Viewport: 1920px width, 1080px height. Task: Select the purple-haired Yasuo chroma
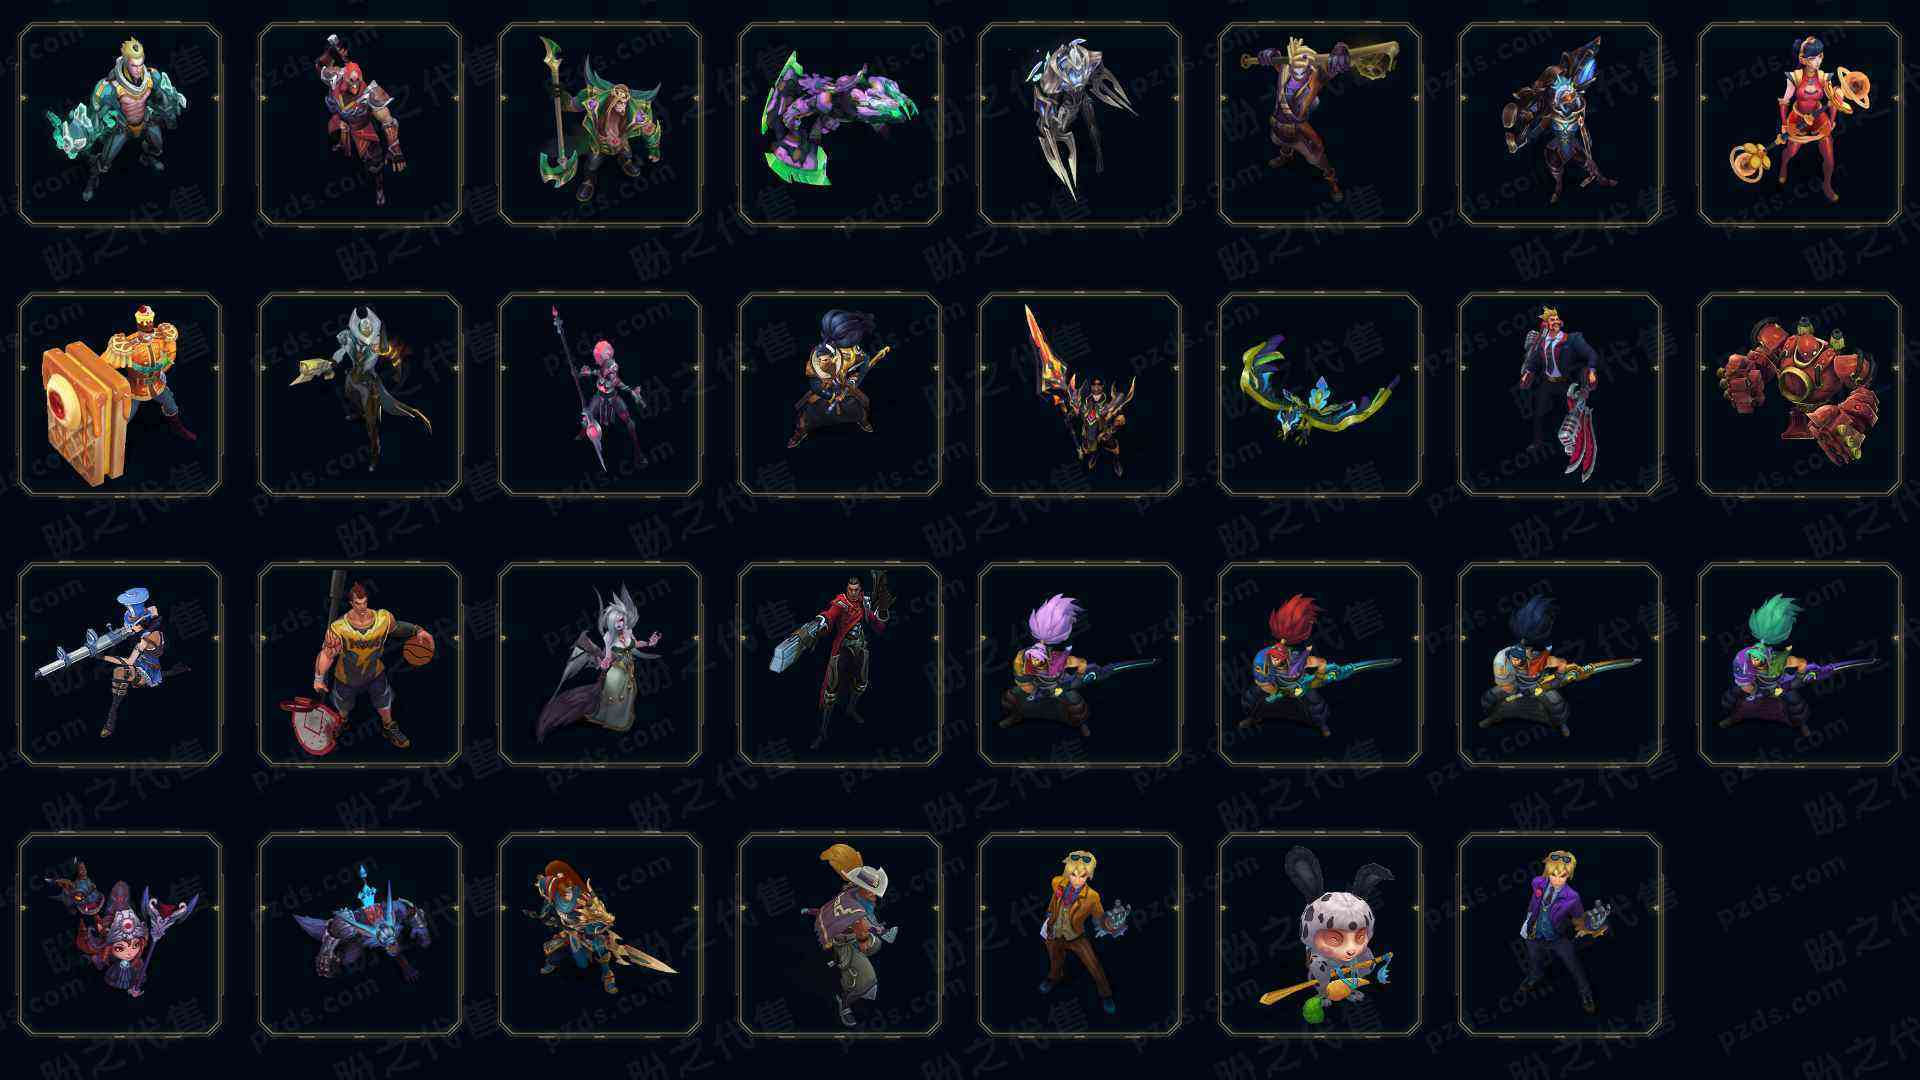coord(1079,664)
